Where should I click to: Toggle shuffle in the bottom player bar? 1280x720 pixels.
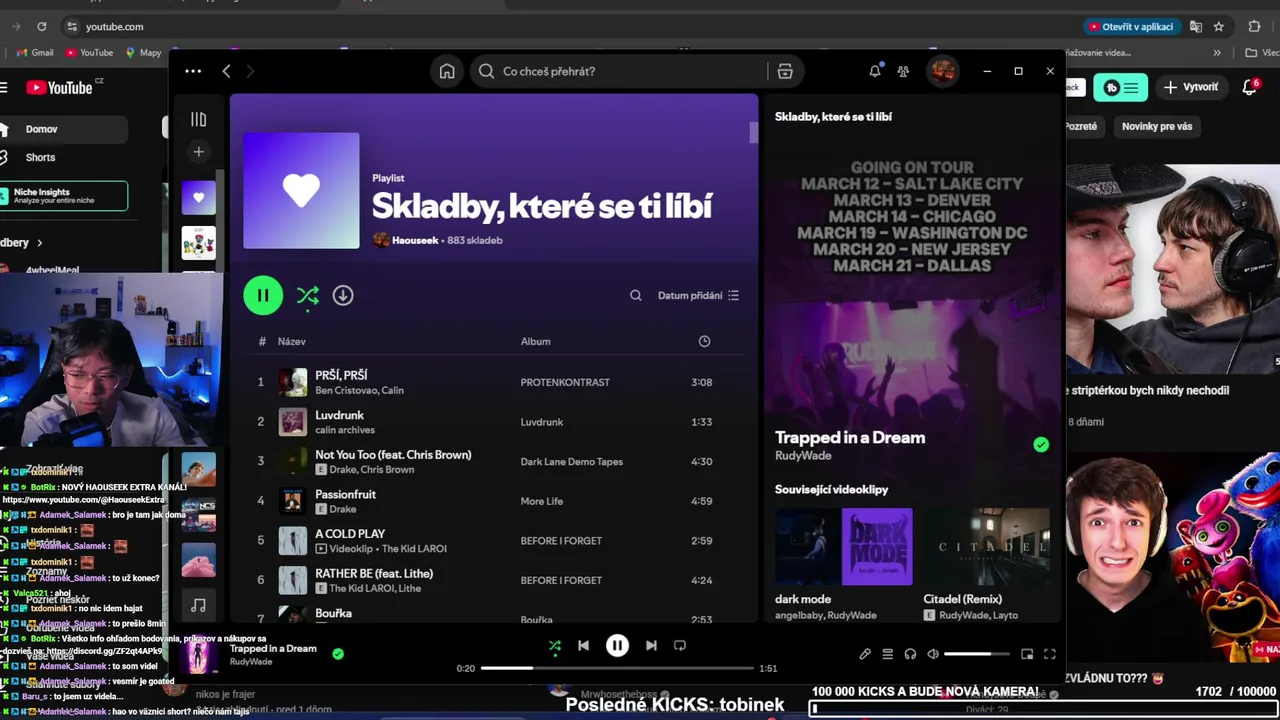coord(555,646)
